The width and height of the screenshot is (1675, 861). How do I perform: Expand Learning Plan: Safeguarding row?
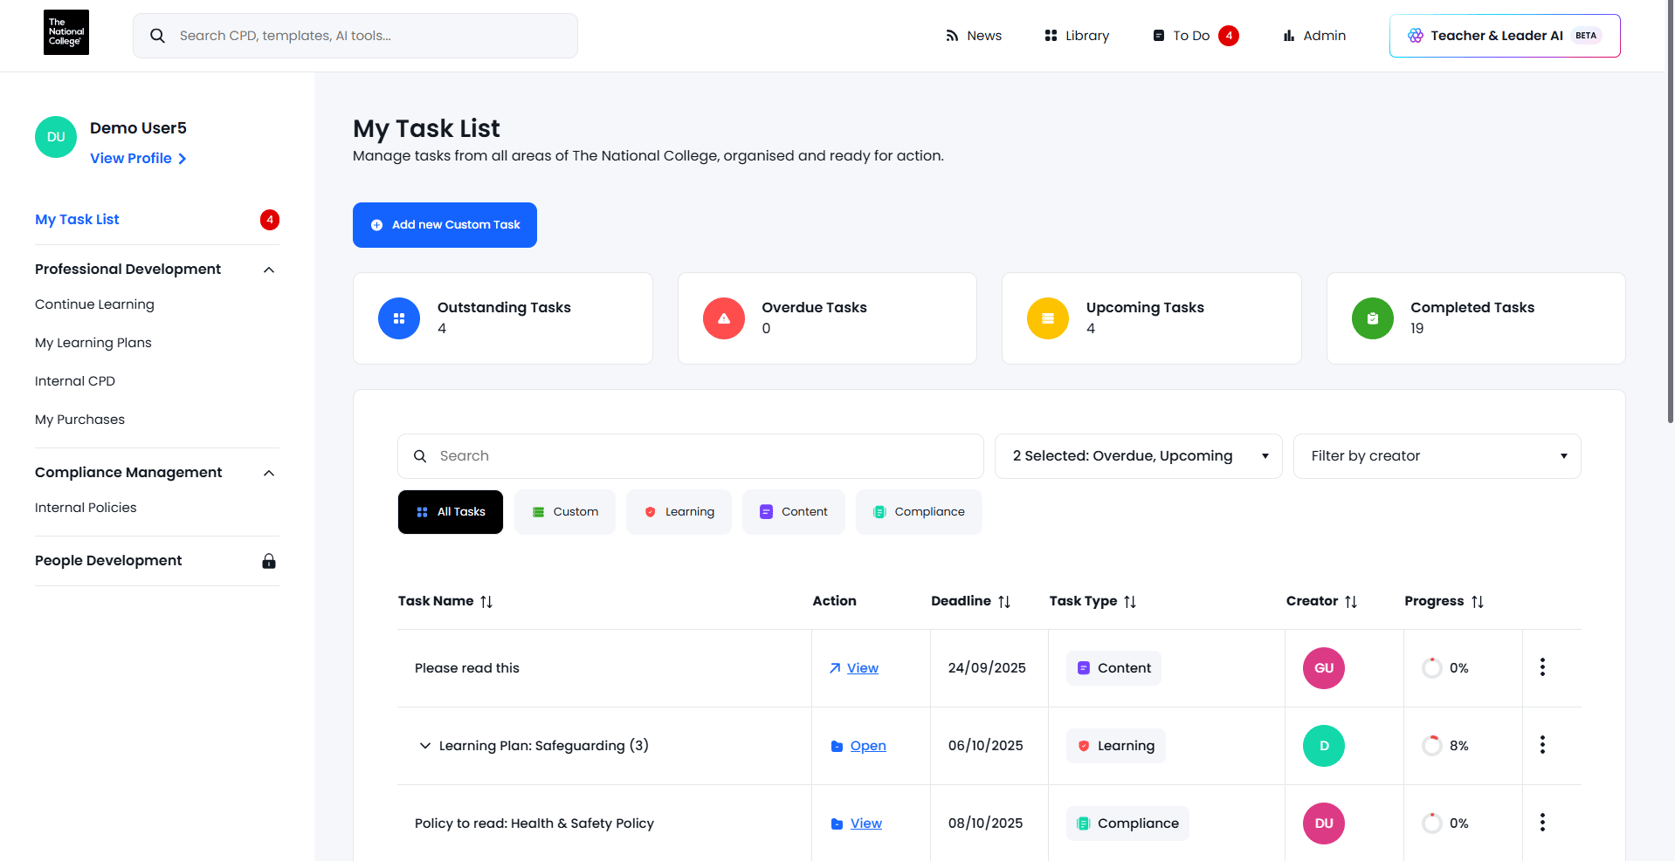425,746
